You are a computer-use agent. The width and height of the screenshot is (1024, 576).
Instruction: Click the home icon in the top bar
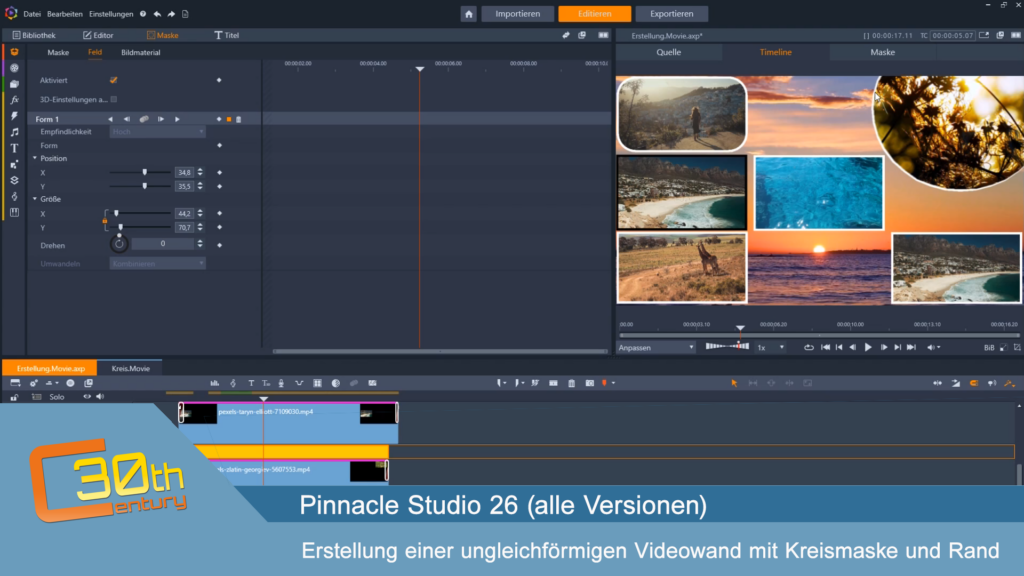coord(468,14)
